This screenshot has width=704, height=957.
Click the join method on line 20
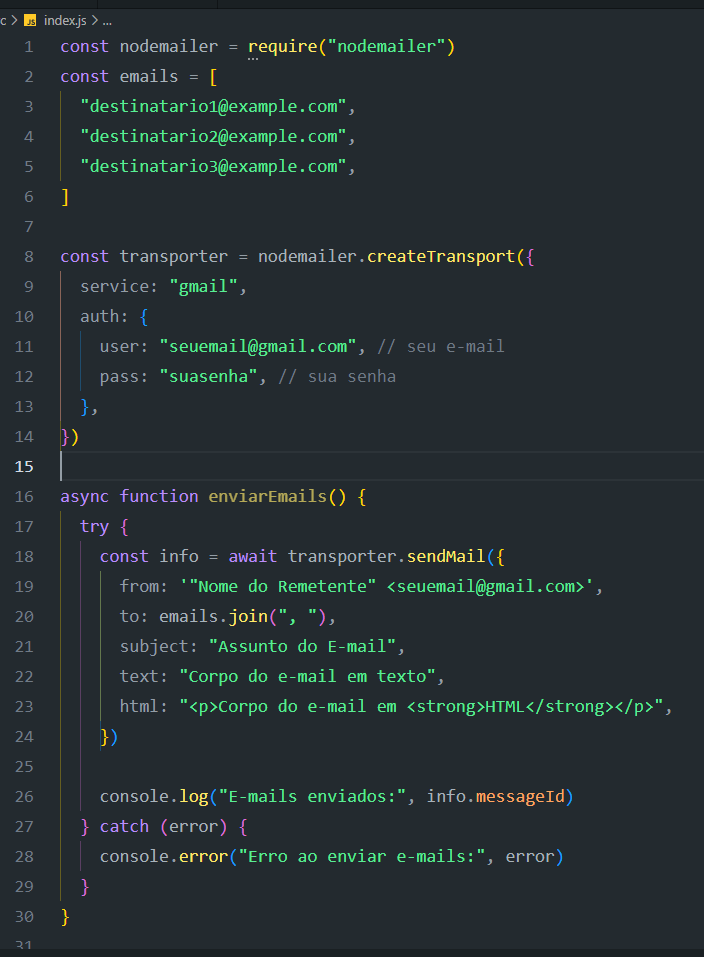coord(248,616)
